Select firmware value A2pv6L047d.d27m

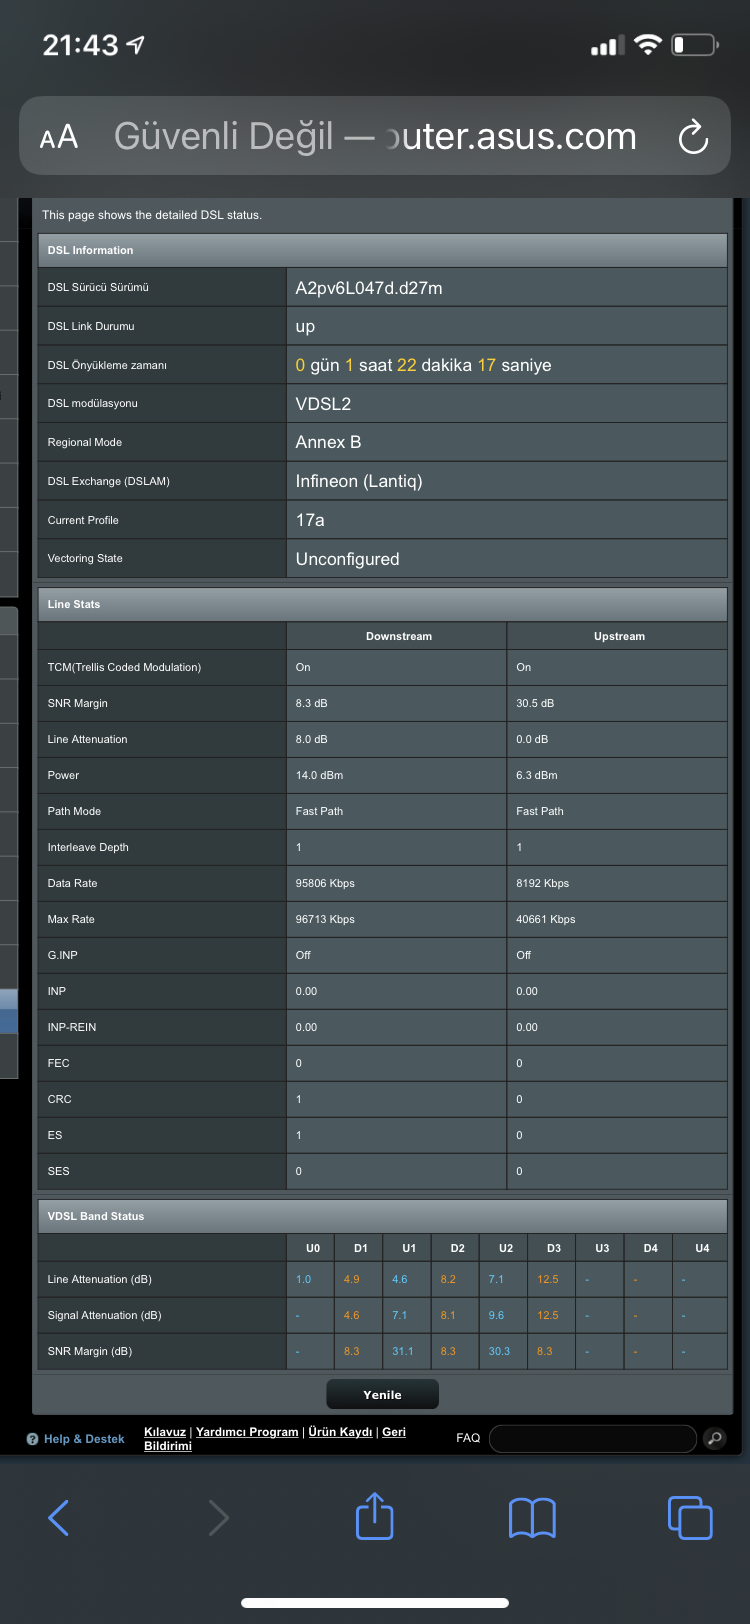[369, 288]
